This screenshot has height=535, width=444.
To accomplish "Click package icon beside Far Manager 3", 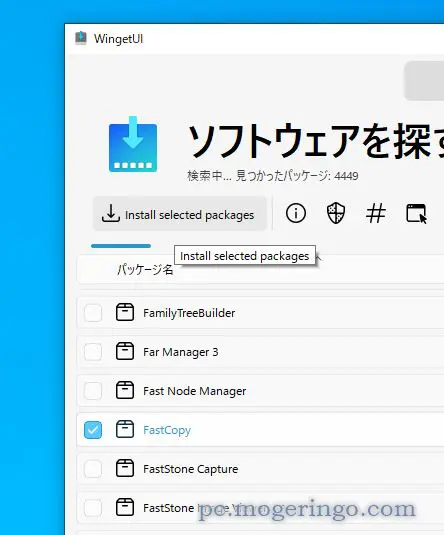I will point(125,351).
